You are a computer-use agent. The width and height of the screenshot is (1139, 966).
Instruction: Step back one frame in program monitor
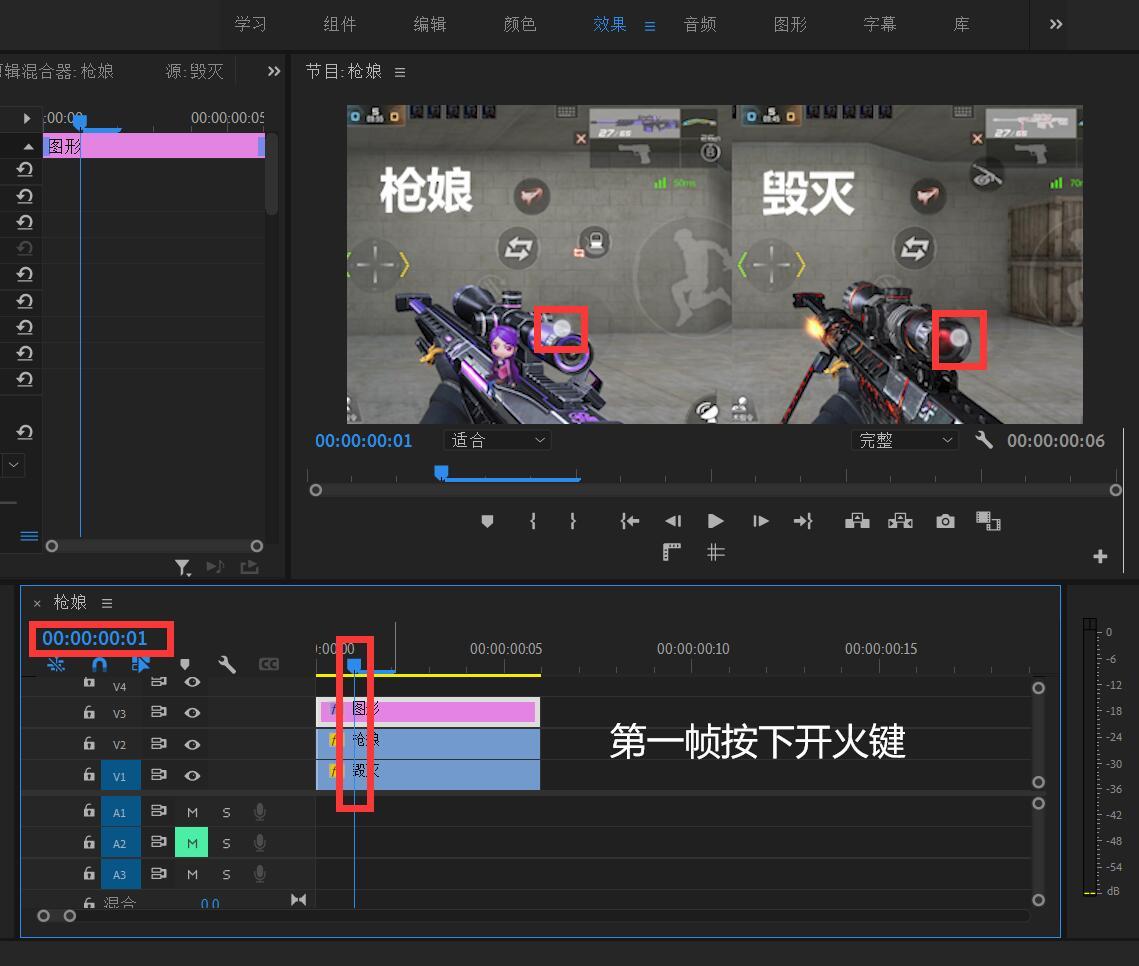pos(673,521)
